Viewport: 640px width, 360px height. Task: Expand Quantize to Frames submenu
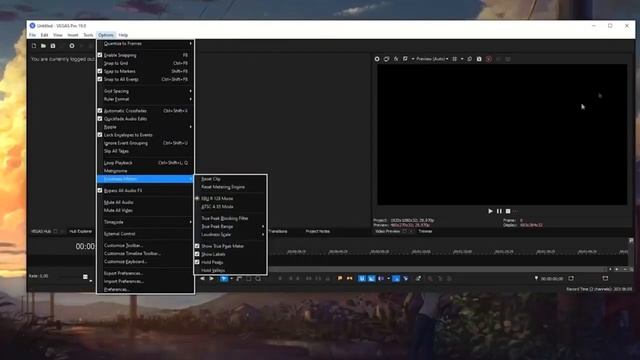click(145, 44)
